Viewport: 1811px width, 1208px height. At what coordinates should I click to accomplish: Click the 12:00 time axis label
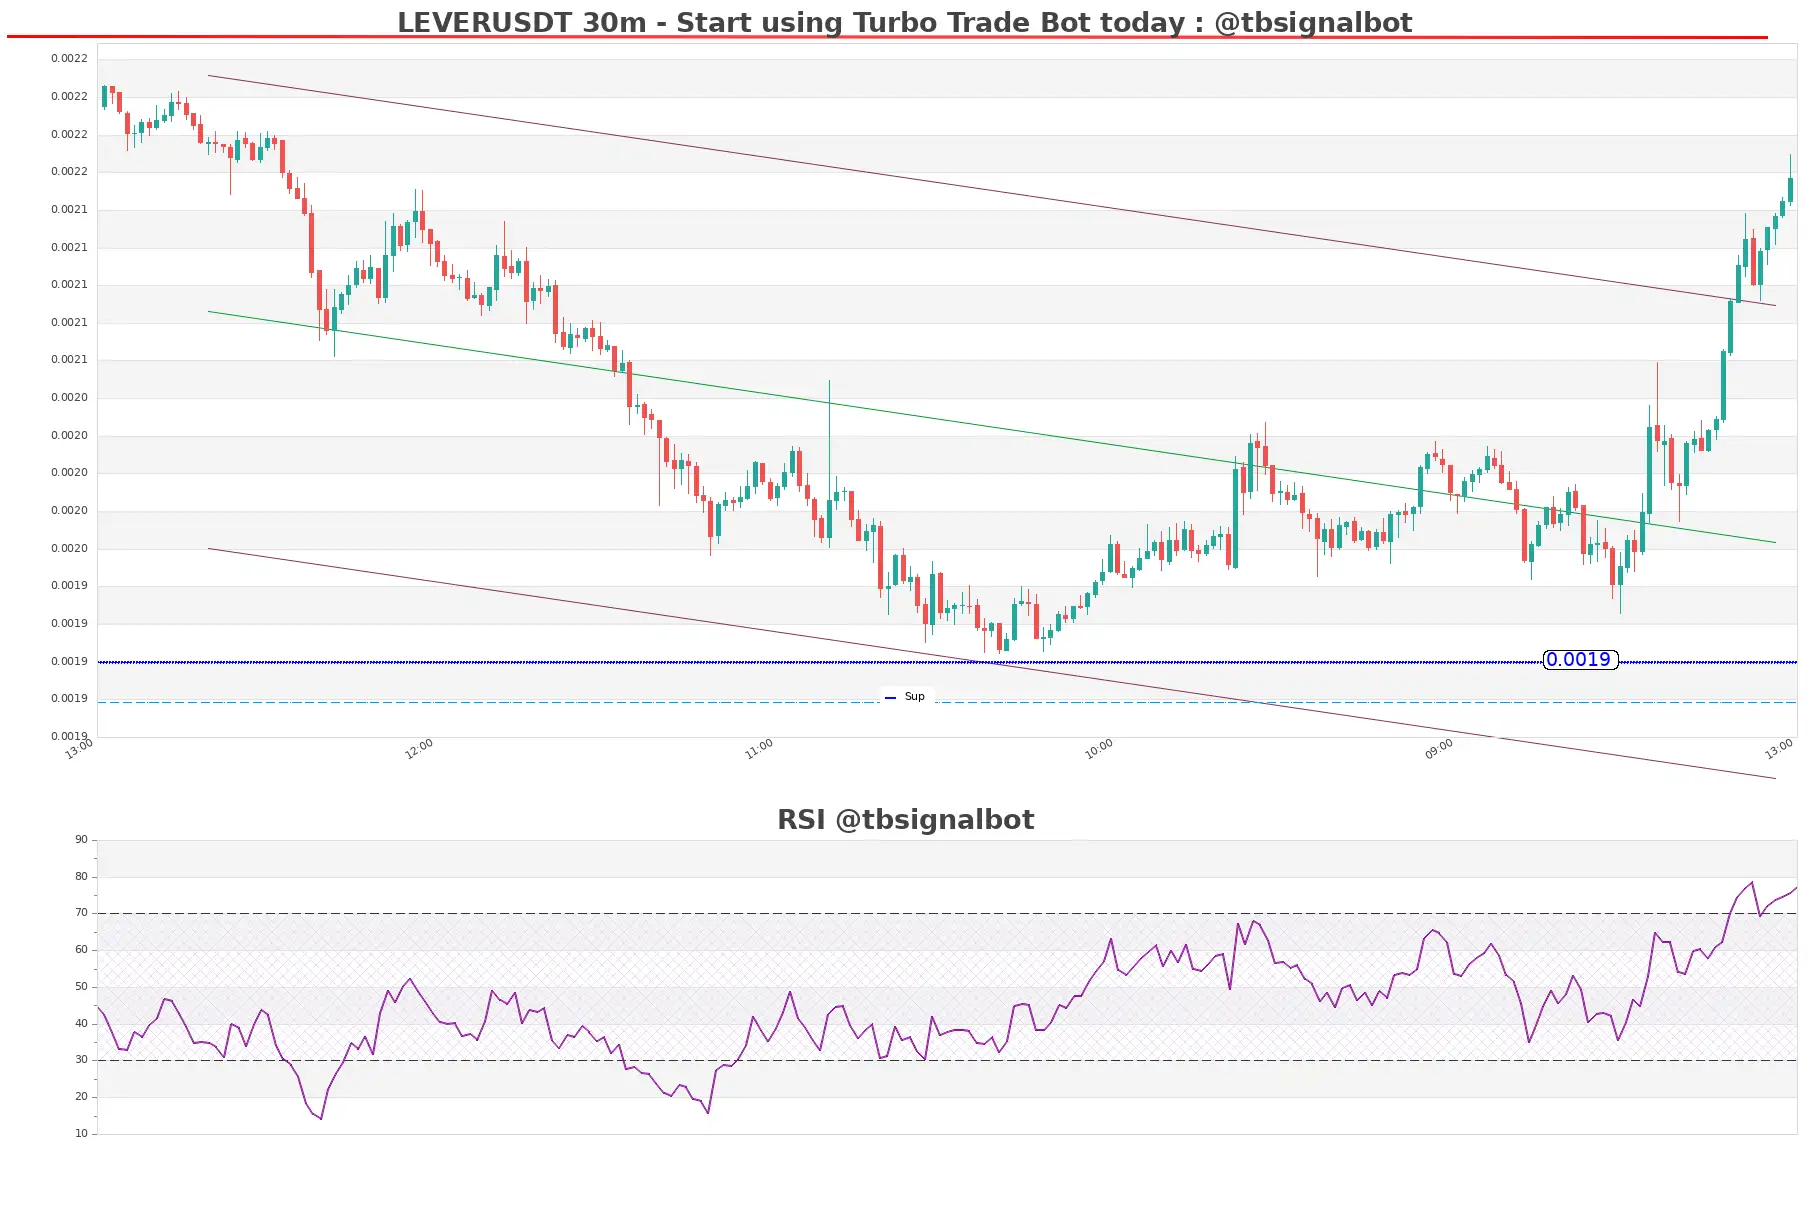[x=419, y=749]
